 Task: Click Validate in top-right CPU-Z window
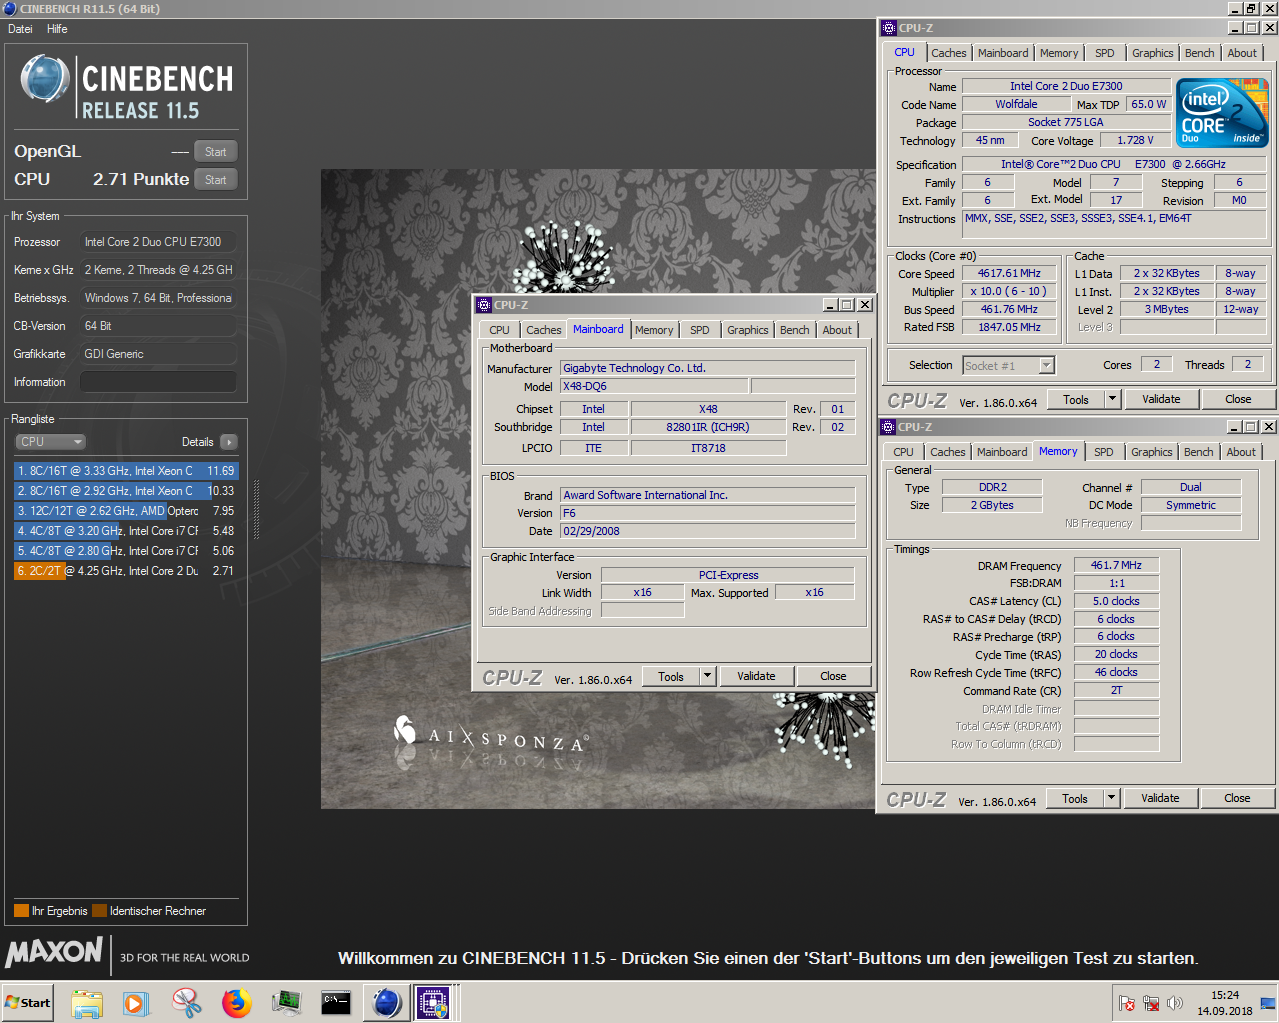click(1161, 399)
